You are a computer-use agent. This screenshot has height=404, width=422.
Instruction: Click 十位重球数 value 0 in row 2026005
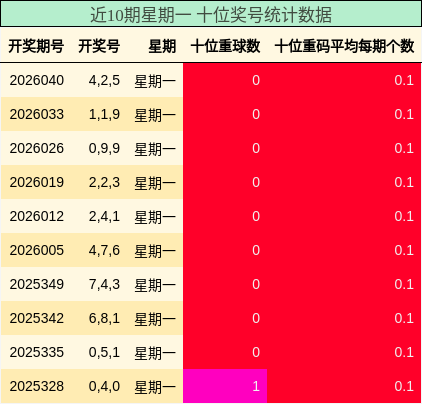(x=256, y=250)
